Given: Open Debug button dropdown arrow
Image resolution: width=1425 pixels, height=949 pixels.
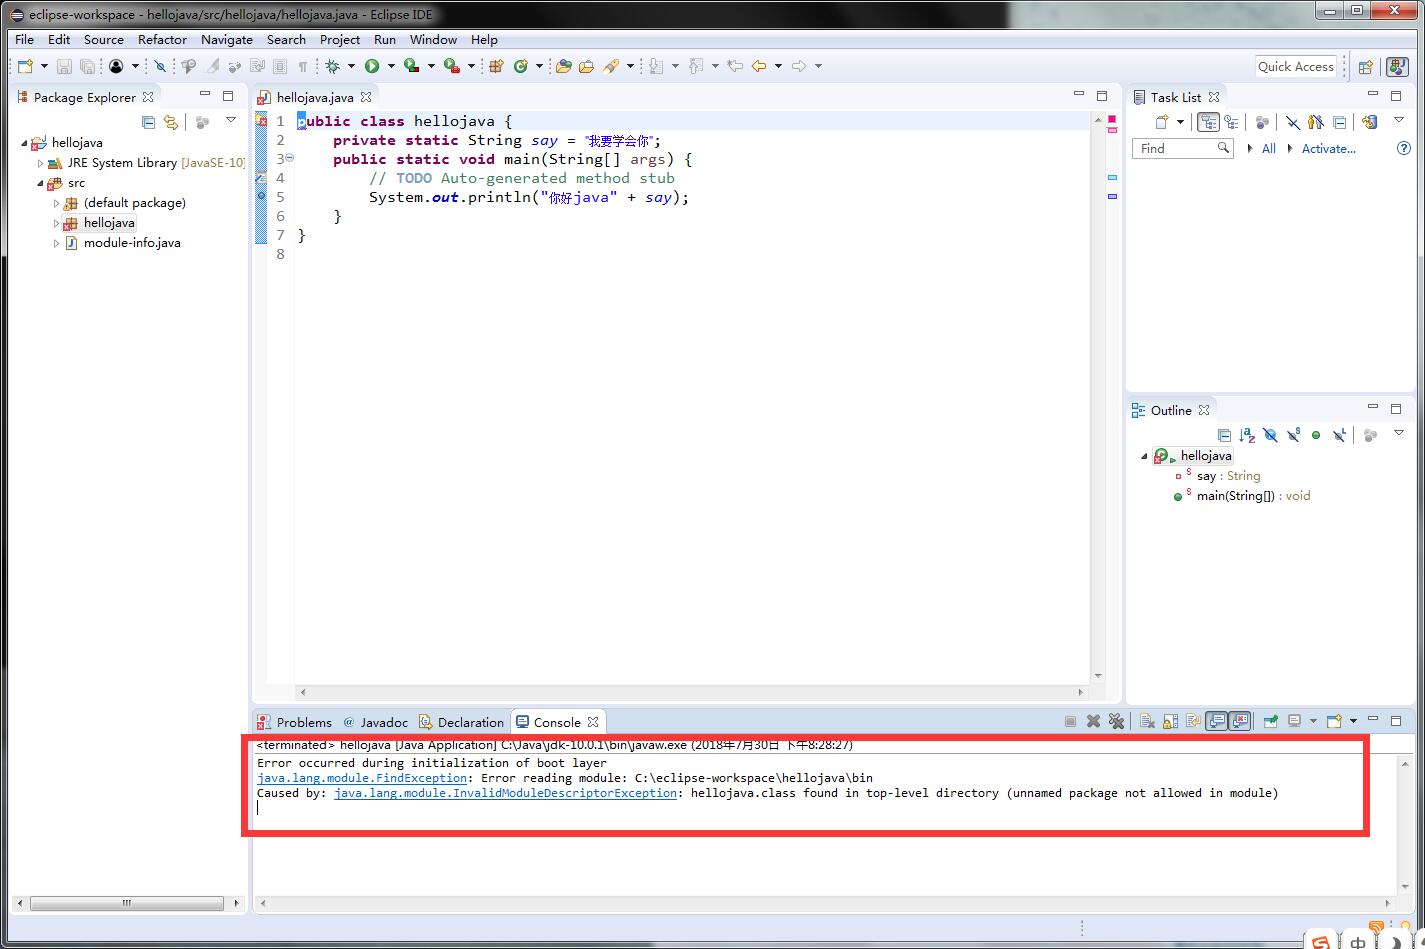Looking at the screenshot, I should [x=351, y=66].
